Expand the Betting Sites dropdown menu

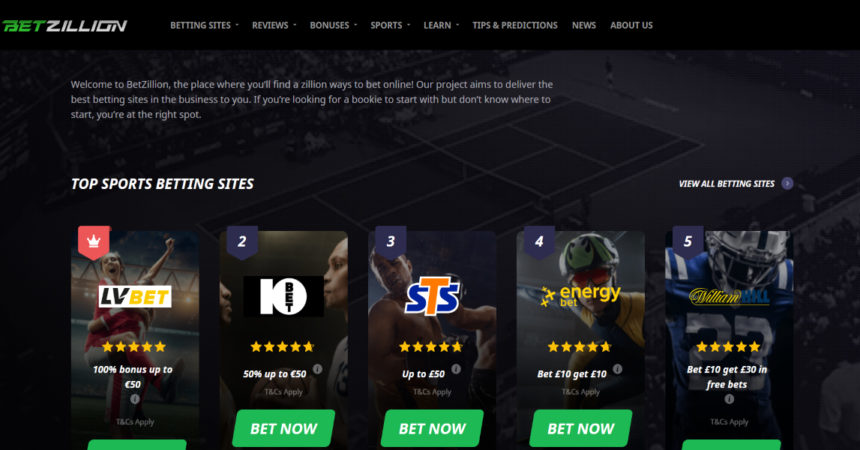tap(204, 25)
